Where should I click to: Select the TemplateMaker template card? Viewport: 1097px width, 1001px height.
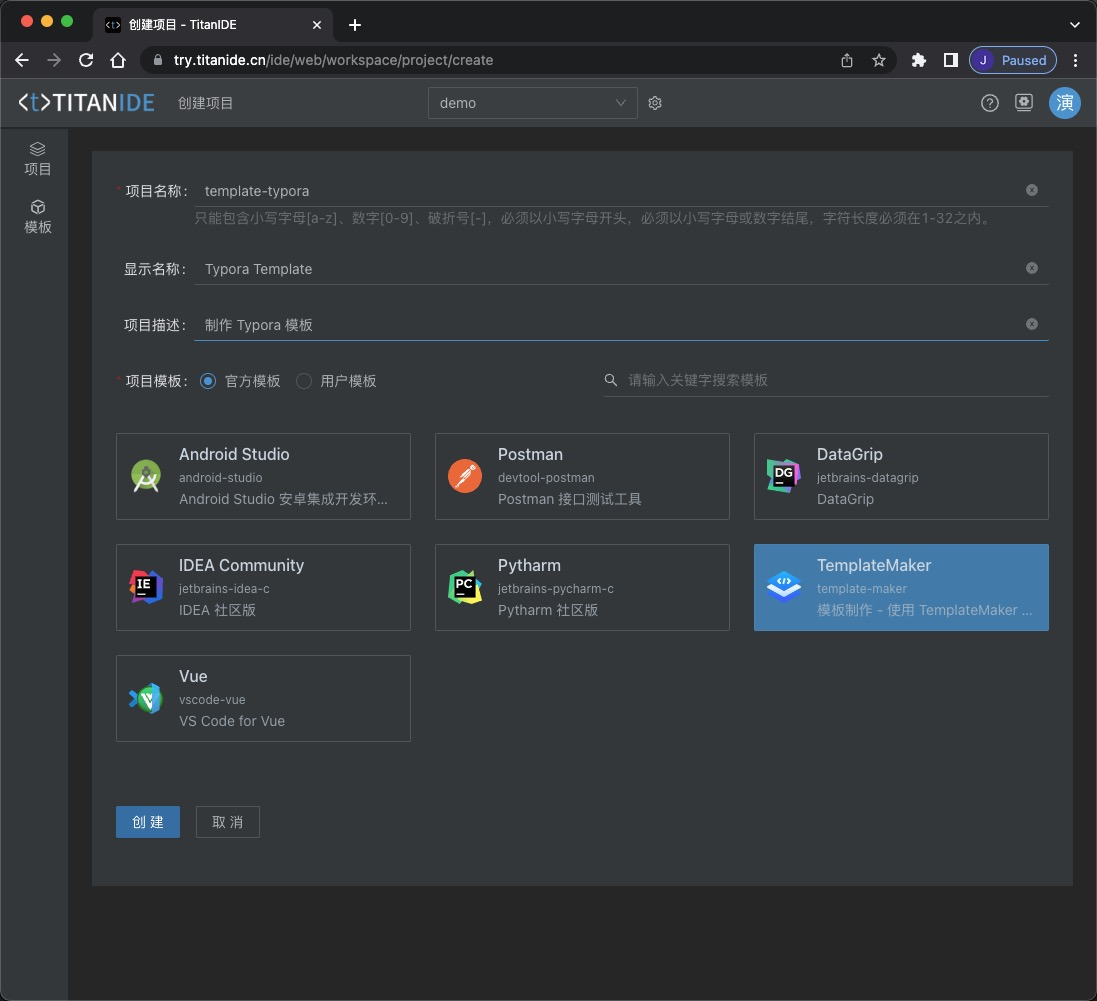pyautogui.click(x=901, y=587)
